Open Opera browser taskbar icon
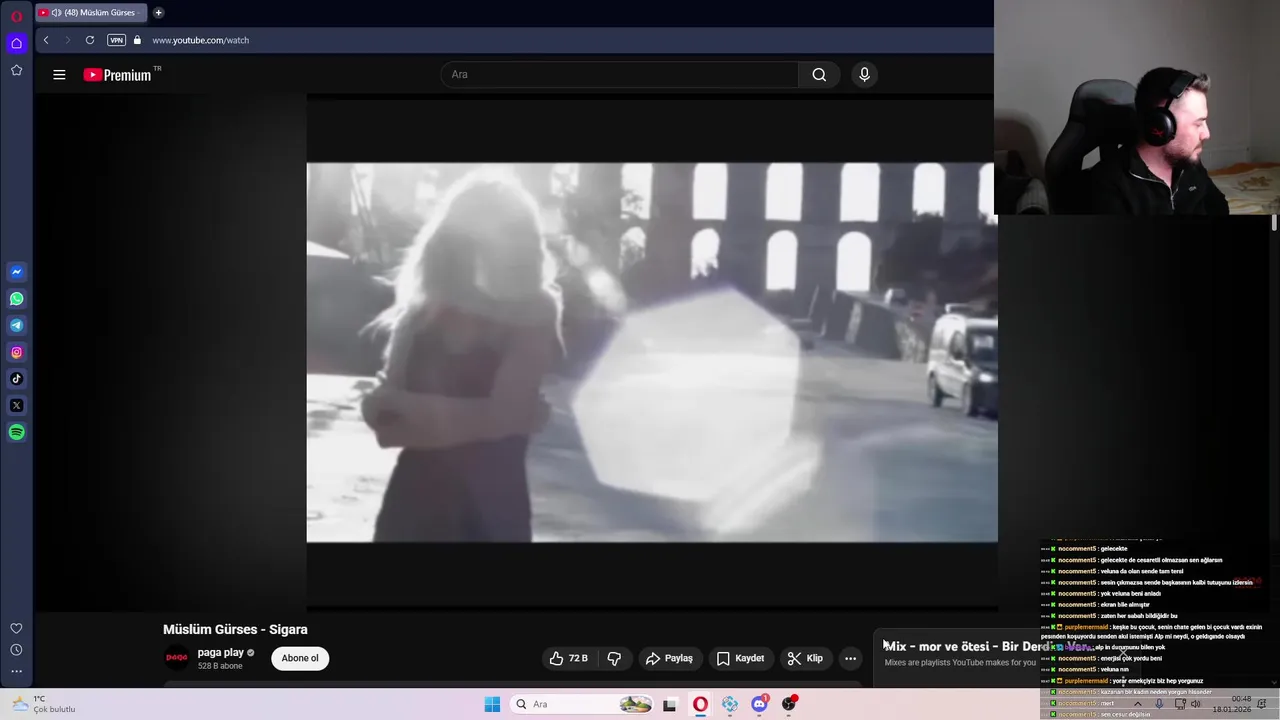The width and height of the screenshot is (1280, 720). tap(700, 704)
